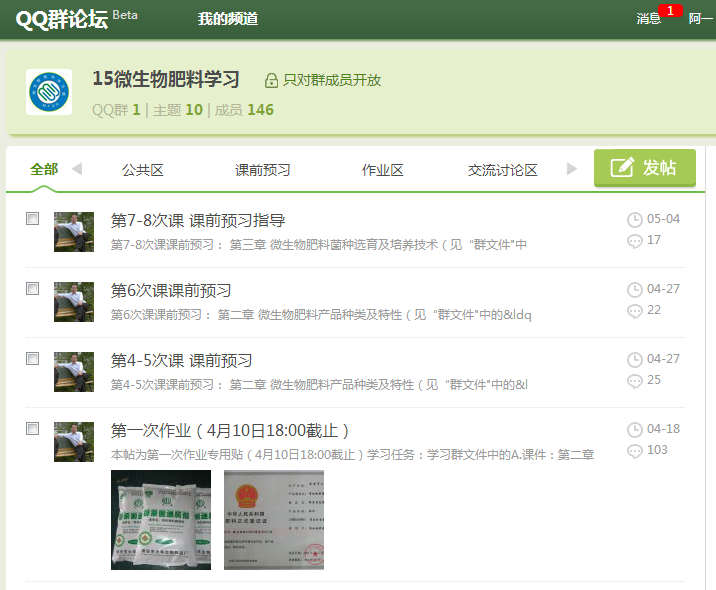This screenshot has height=590, width=716.
Task: Check the box for 第7-8次课 课前预习指导
Action: pyautogui.click(x=33, y=218)
